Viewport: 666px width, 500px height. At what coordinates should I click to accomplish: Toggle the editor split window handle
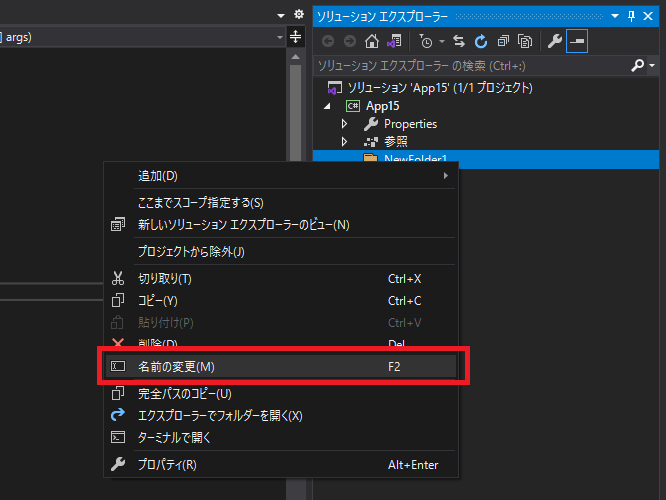295,37
